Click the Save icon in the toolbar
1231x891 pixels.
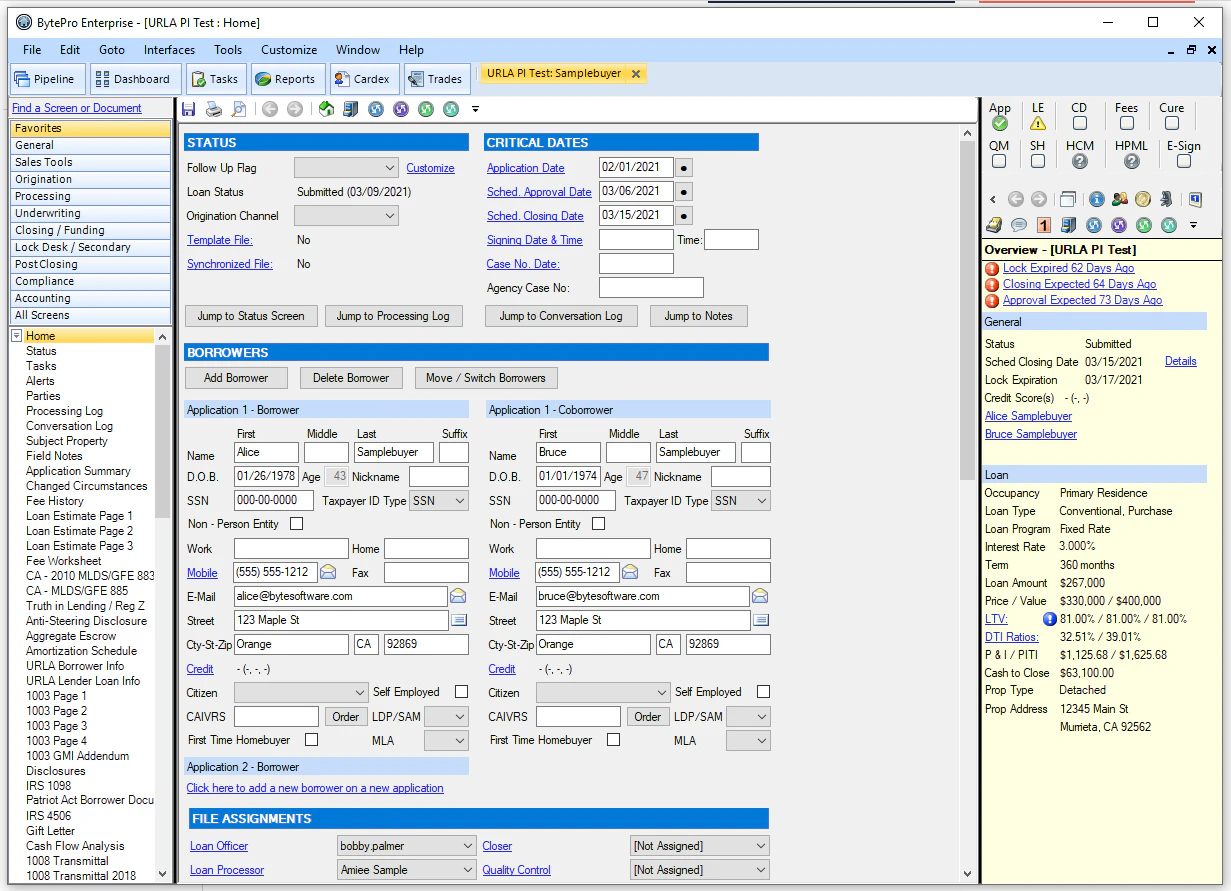(x=189, y=109)
